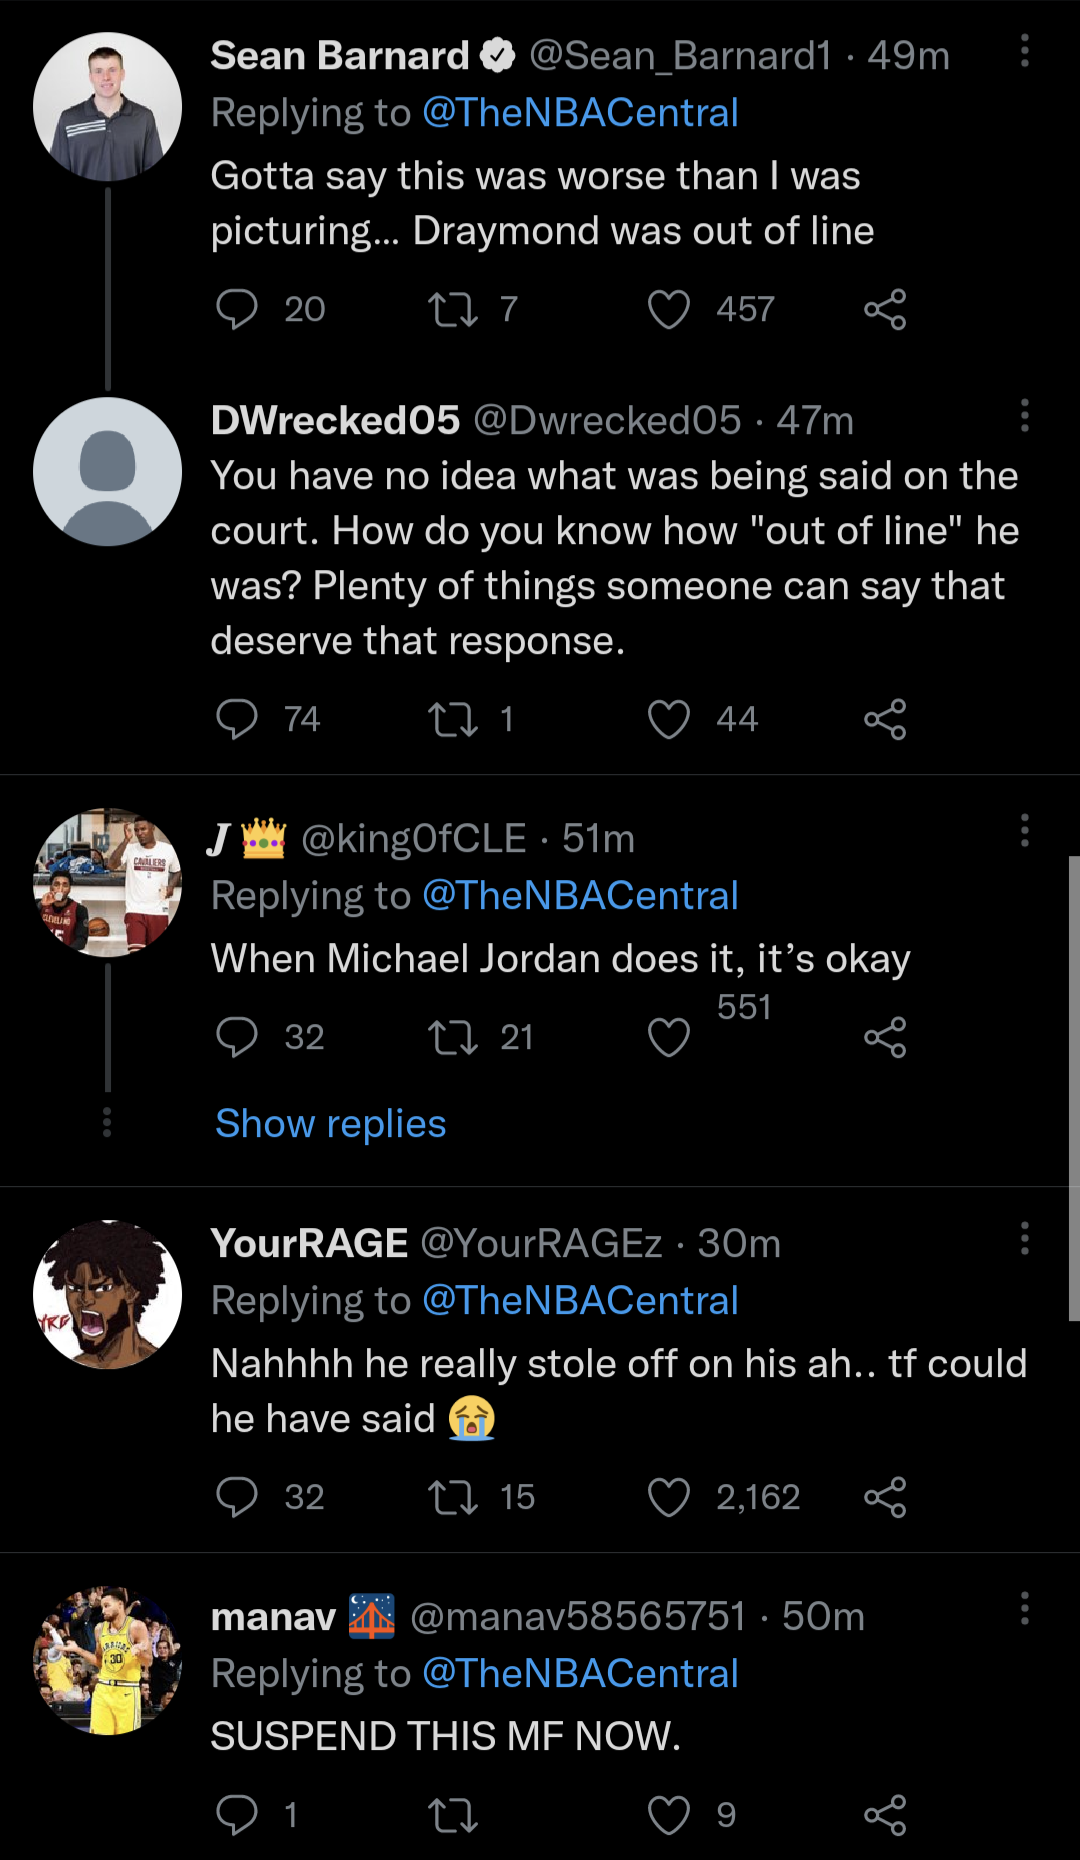Like DWrecked05's tweet

[669, 719]
